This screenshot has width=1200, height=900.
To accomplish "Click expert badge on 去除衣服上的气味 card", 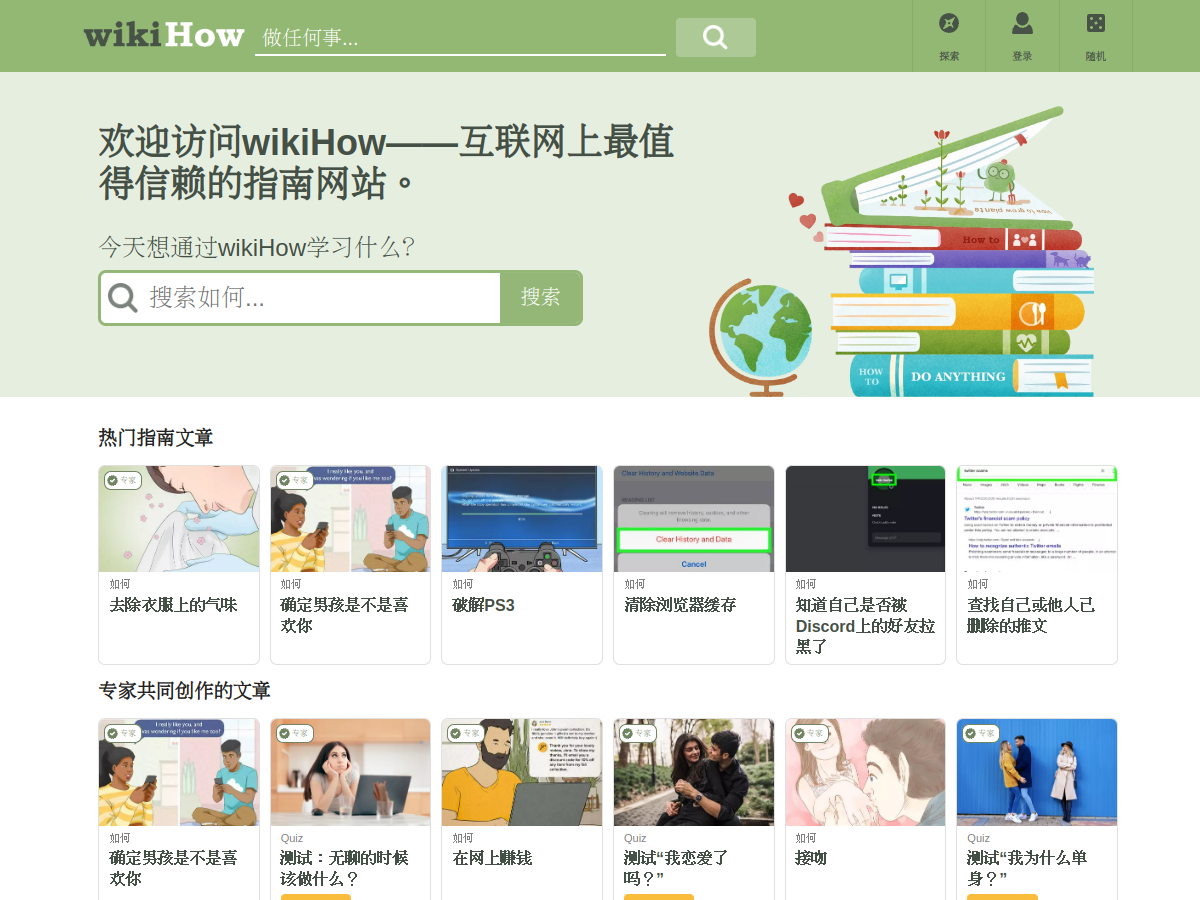I will pos(124,480).
